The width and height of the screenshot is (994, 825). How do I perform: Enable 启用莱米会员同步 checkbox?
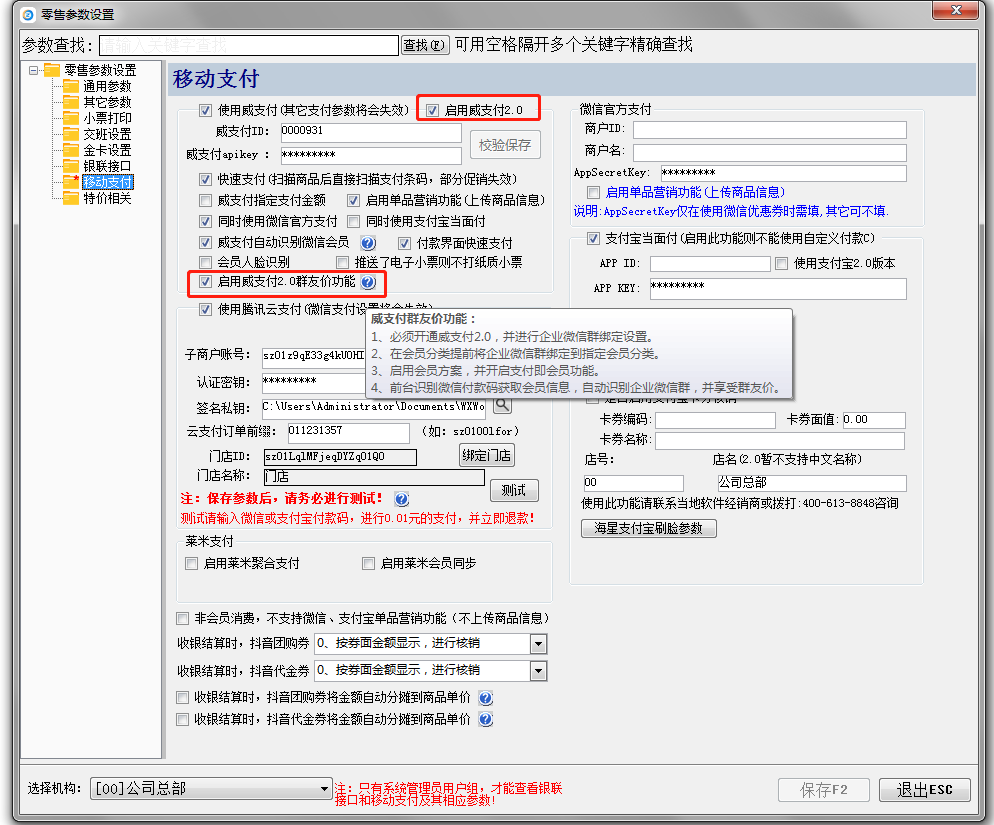[x=368, y=564]
